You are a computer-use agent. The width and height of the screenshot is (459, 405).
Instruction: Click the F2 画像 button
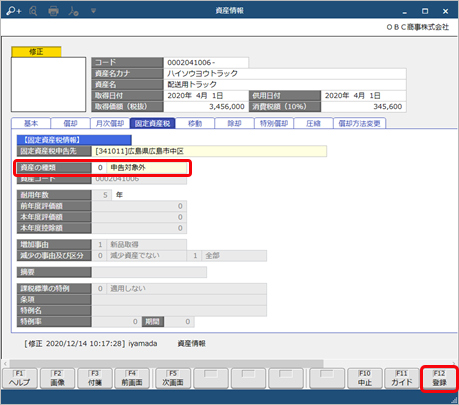pyautogui.click(x=57, y=378)
